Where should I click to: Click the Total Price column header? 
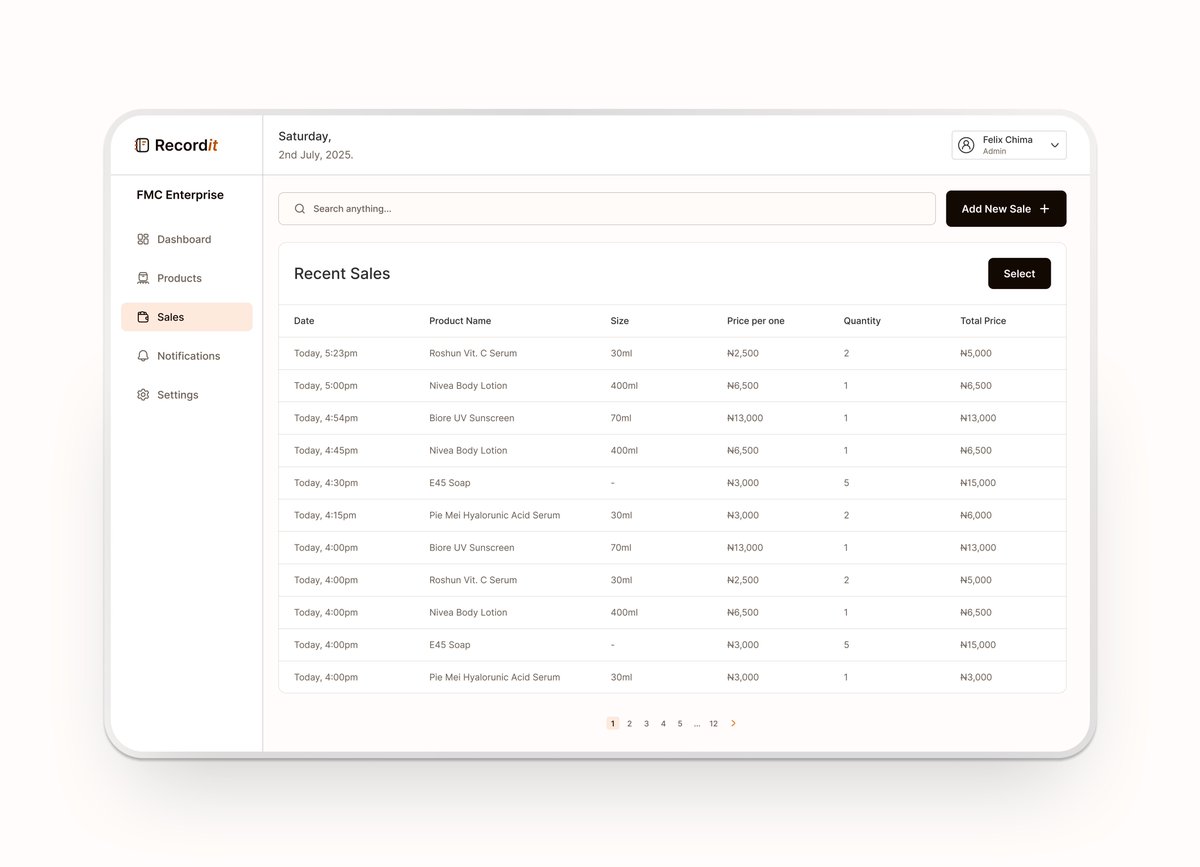point(983,321)
